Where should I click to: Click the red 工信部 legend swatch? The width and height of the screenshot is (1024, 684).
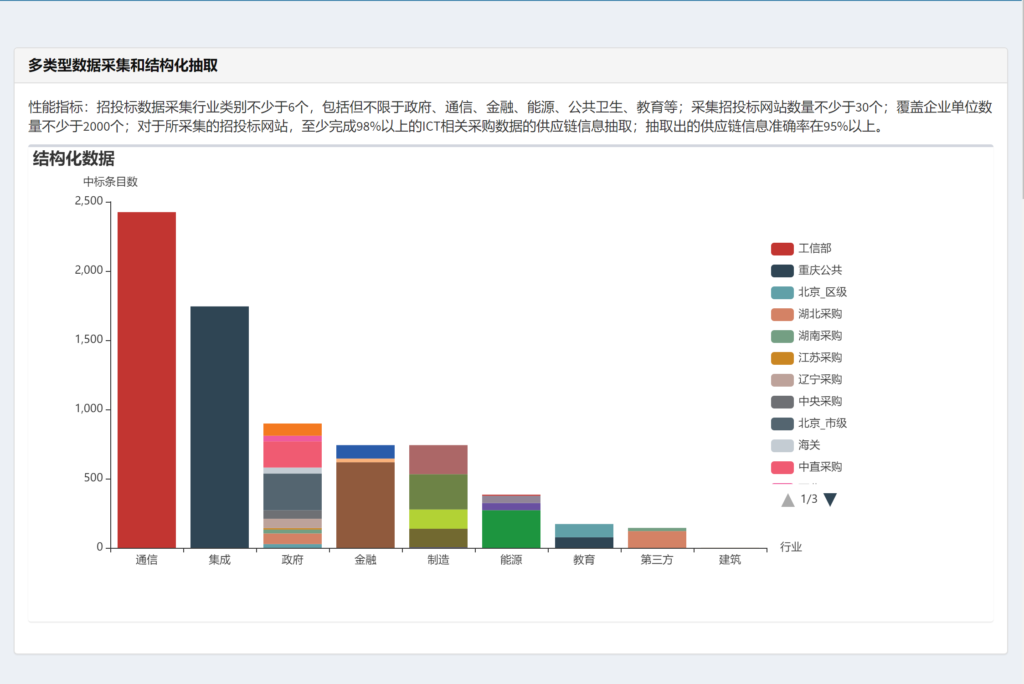click(781, 248)
